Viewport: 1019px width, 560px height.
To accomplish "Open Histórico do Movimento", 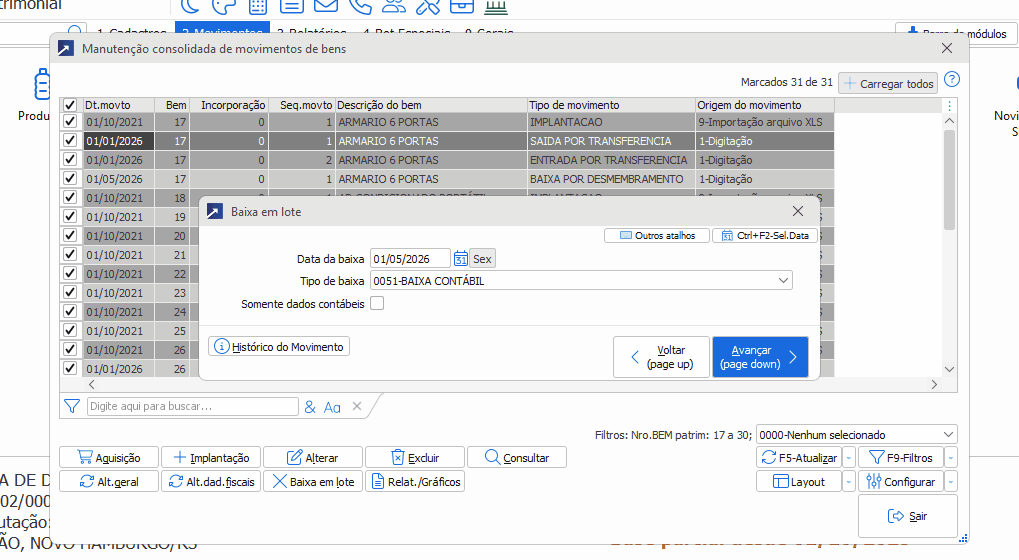I will (x=279, y=347).
